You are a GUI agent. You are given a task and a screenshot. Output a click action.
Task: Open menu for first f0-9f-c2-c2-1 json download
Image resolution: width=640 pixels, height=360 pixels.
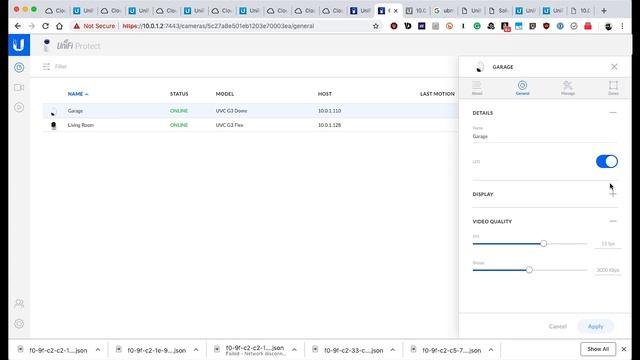[x=98, y=350]
